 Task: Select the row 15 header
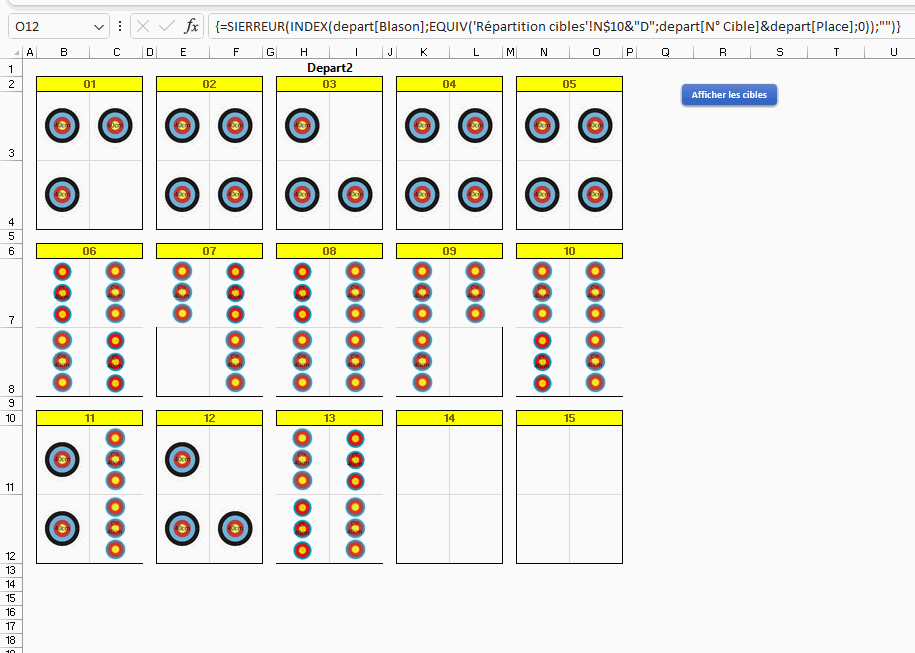(11, 598)
